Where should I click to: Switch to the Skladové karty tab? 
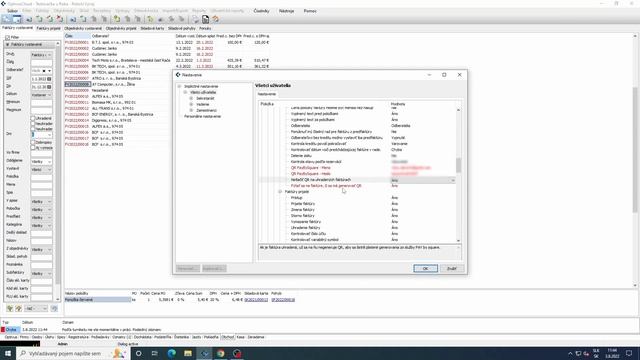(152, 29)
